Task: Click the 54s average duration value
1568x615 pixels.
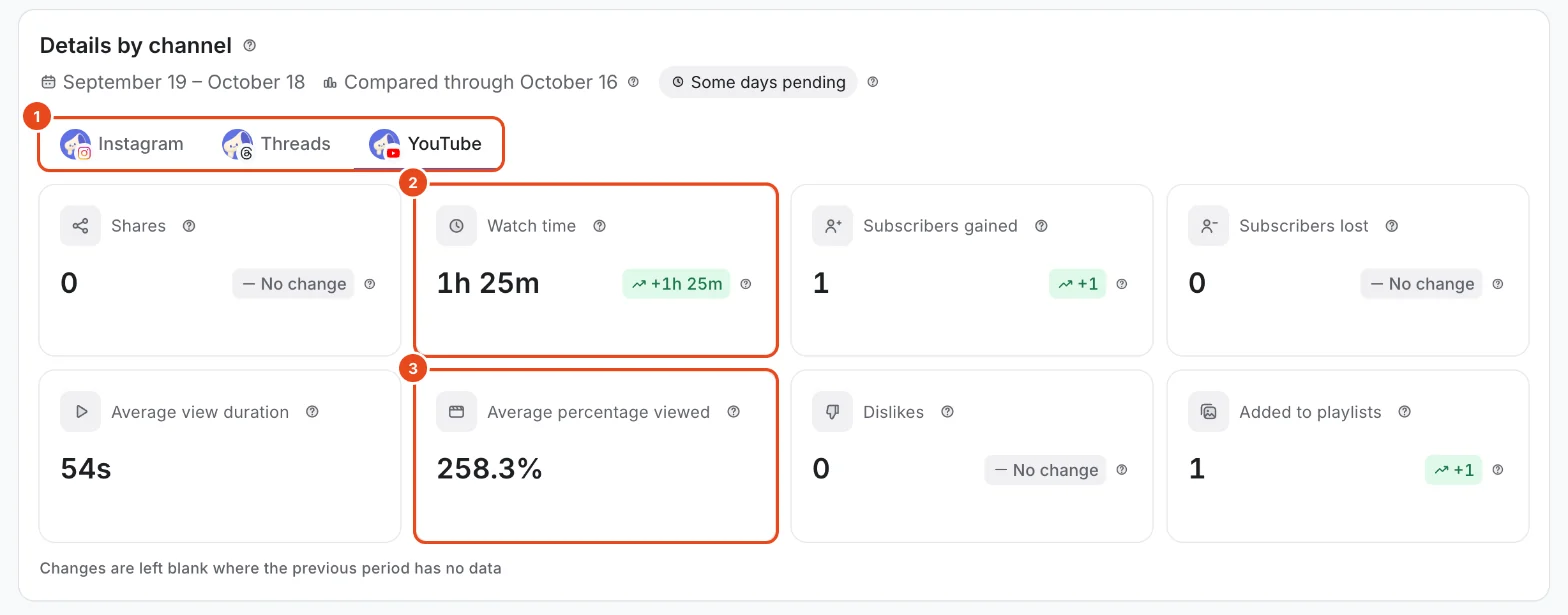Action: 86,469
